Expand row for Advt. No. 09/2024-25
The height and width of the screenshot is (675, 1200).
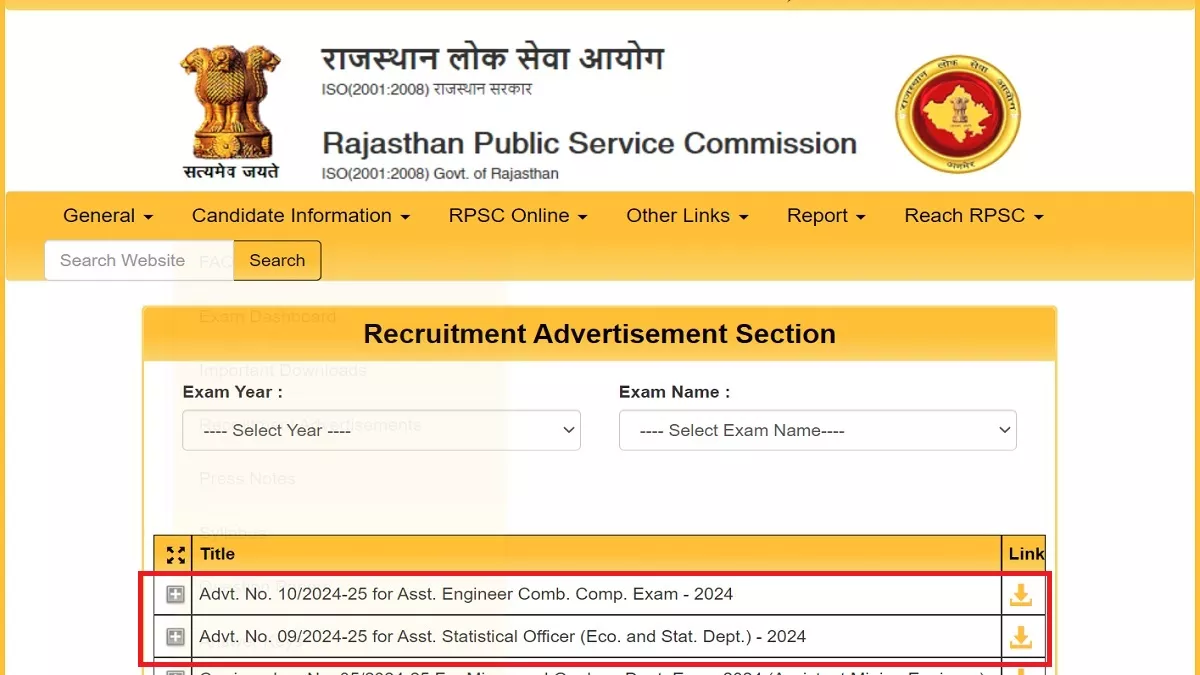(x=175, y=637)
